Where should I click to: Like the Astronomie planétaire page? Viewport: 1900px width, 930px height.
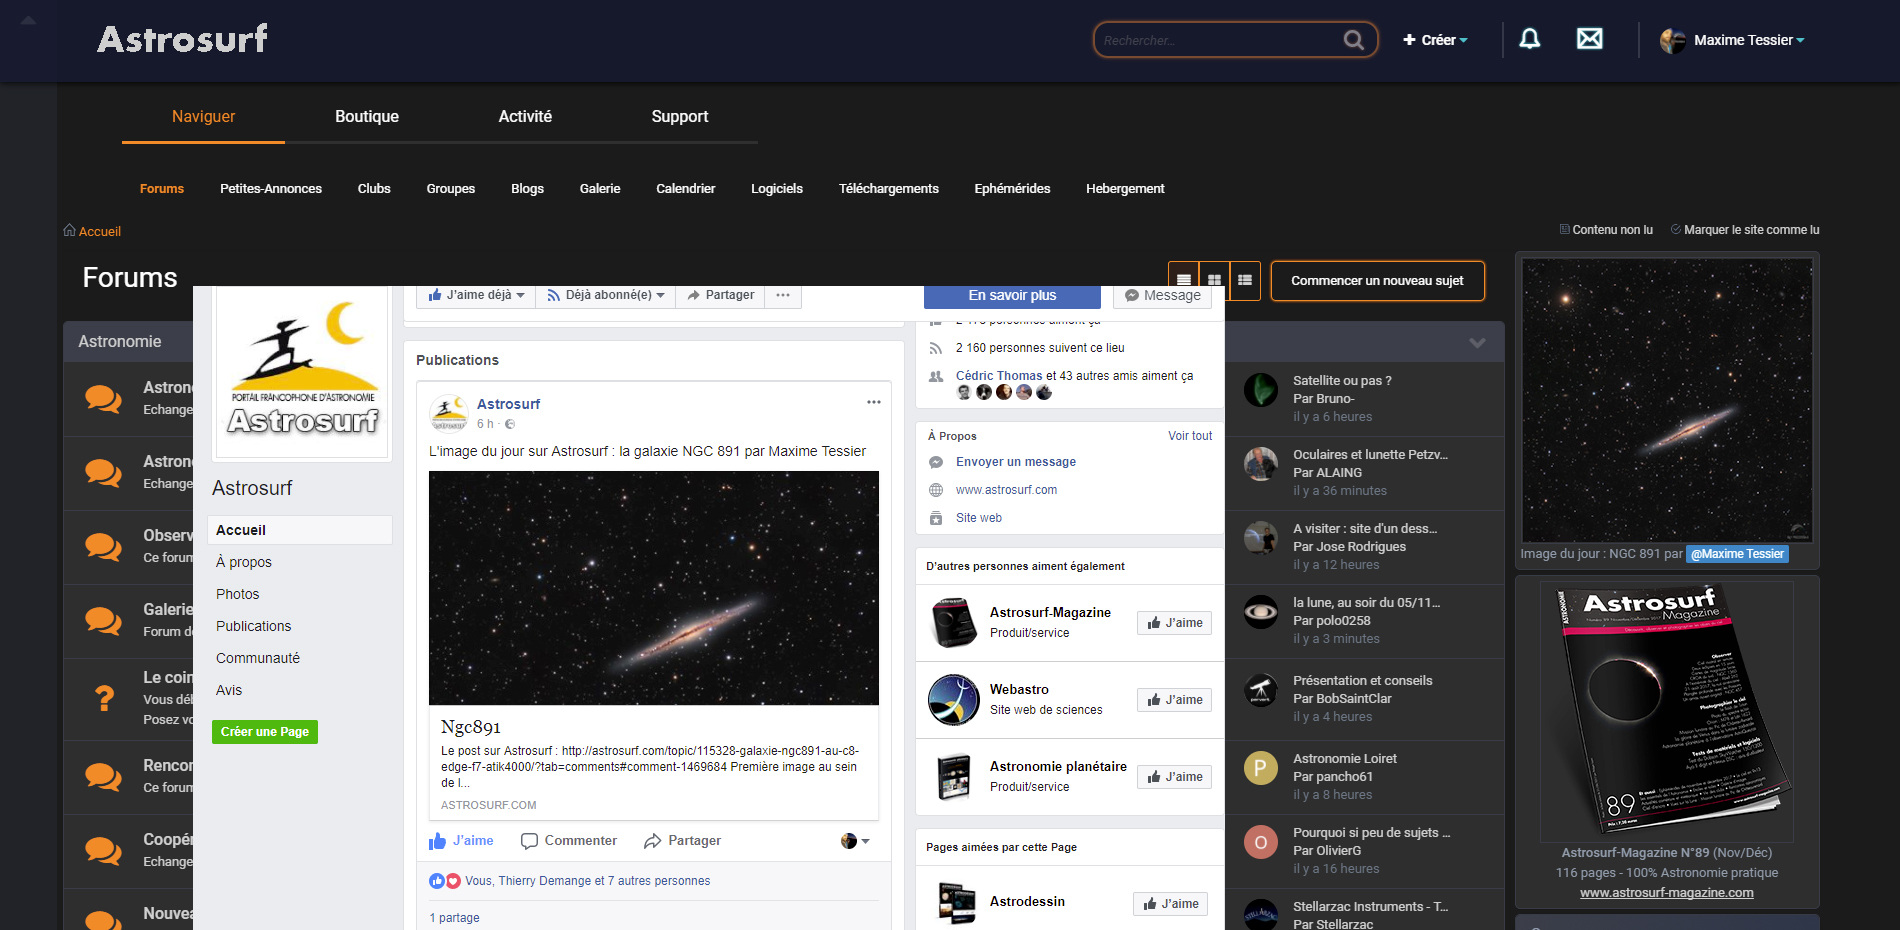point(1174,777)
